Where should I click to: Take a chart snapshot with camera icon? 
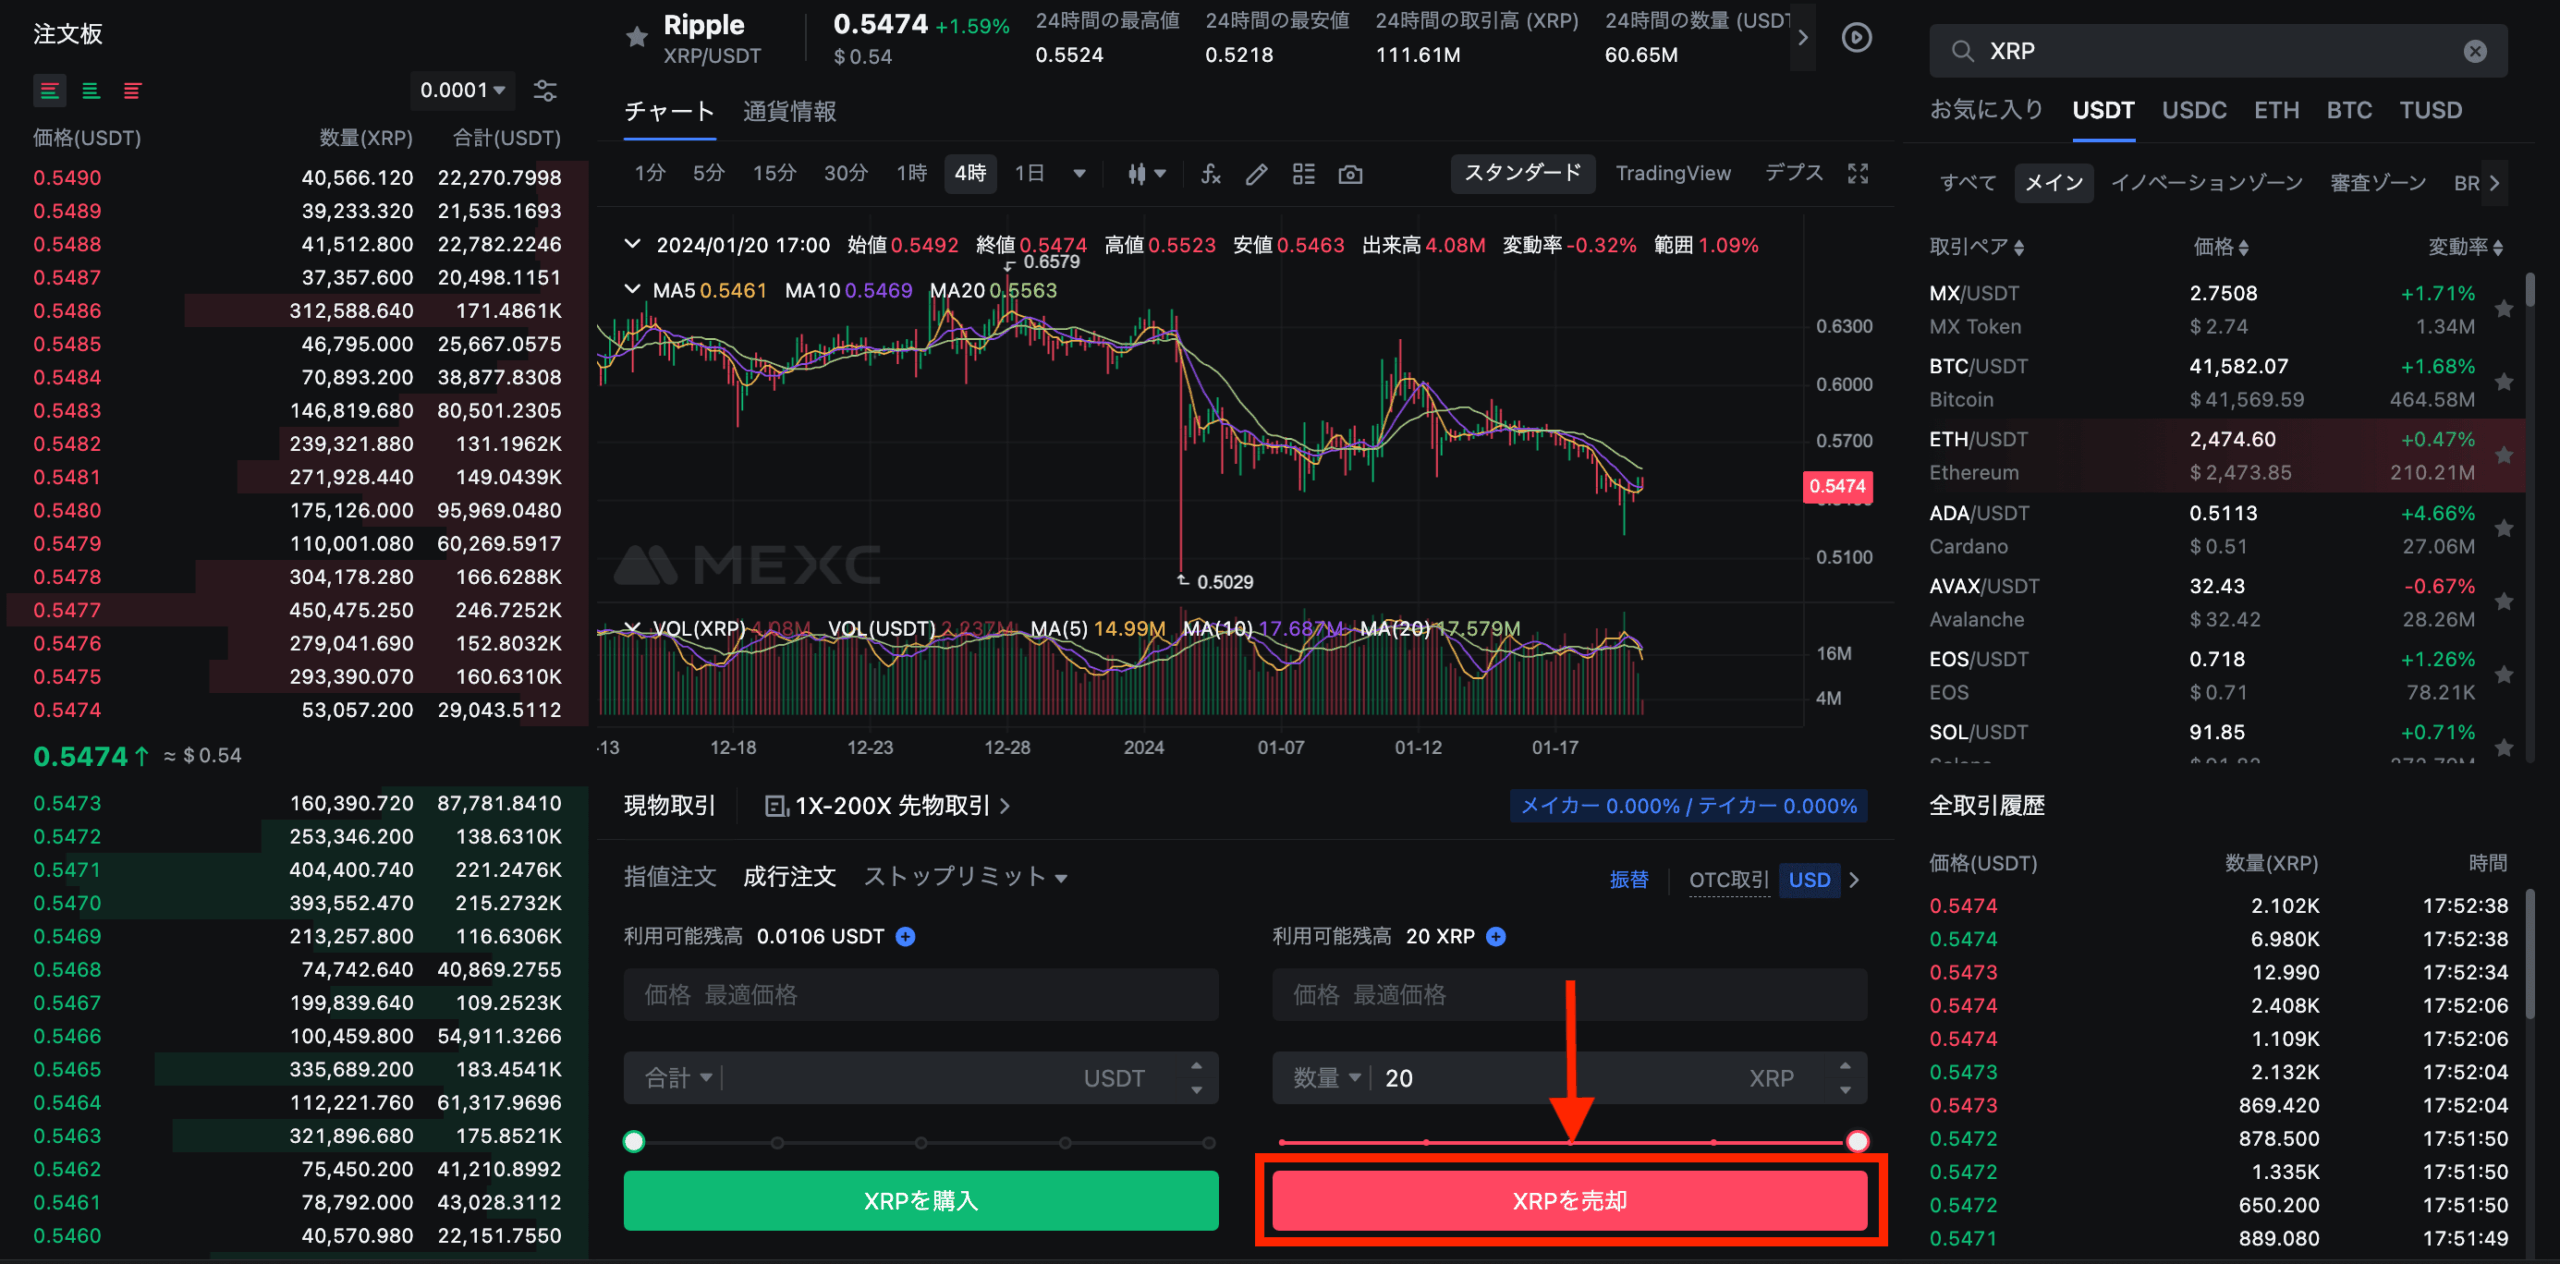[1351, 174]
